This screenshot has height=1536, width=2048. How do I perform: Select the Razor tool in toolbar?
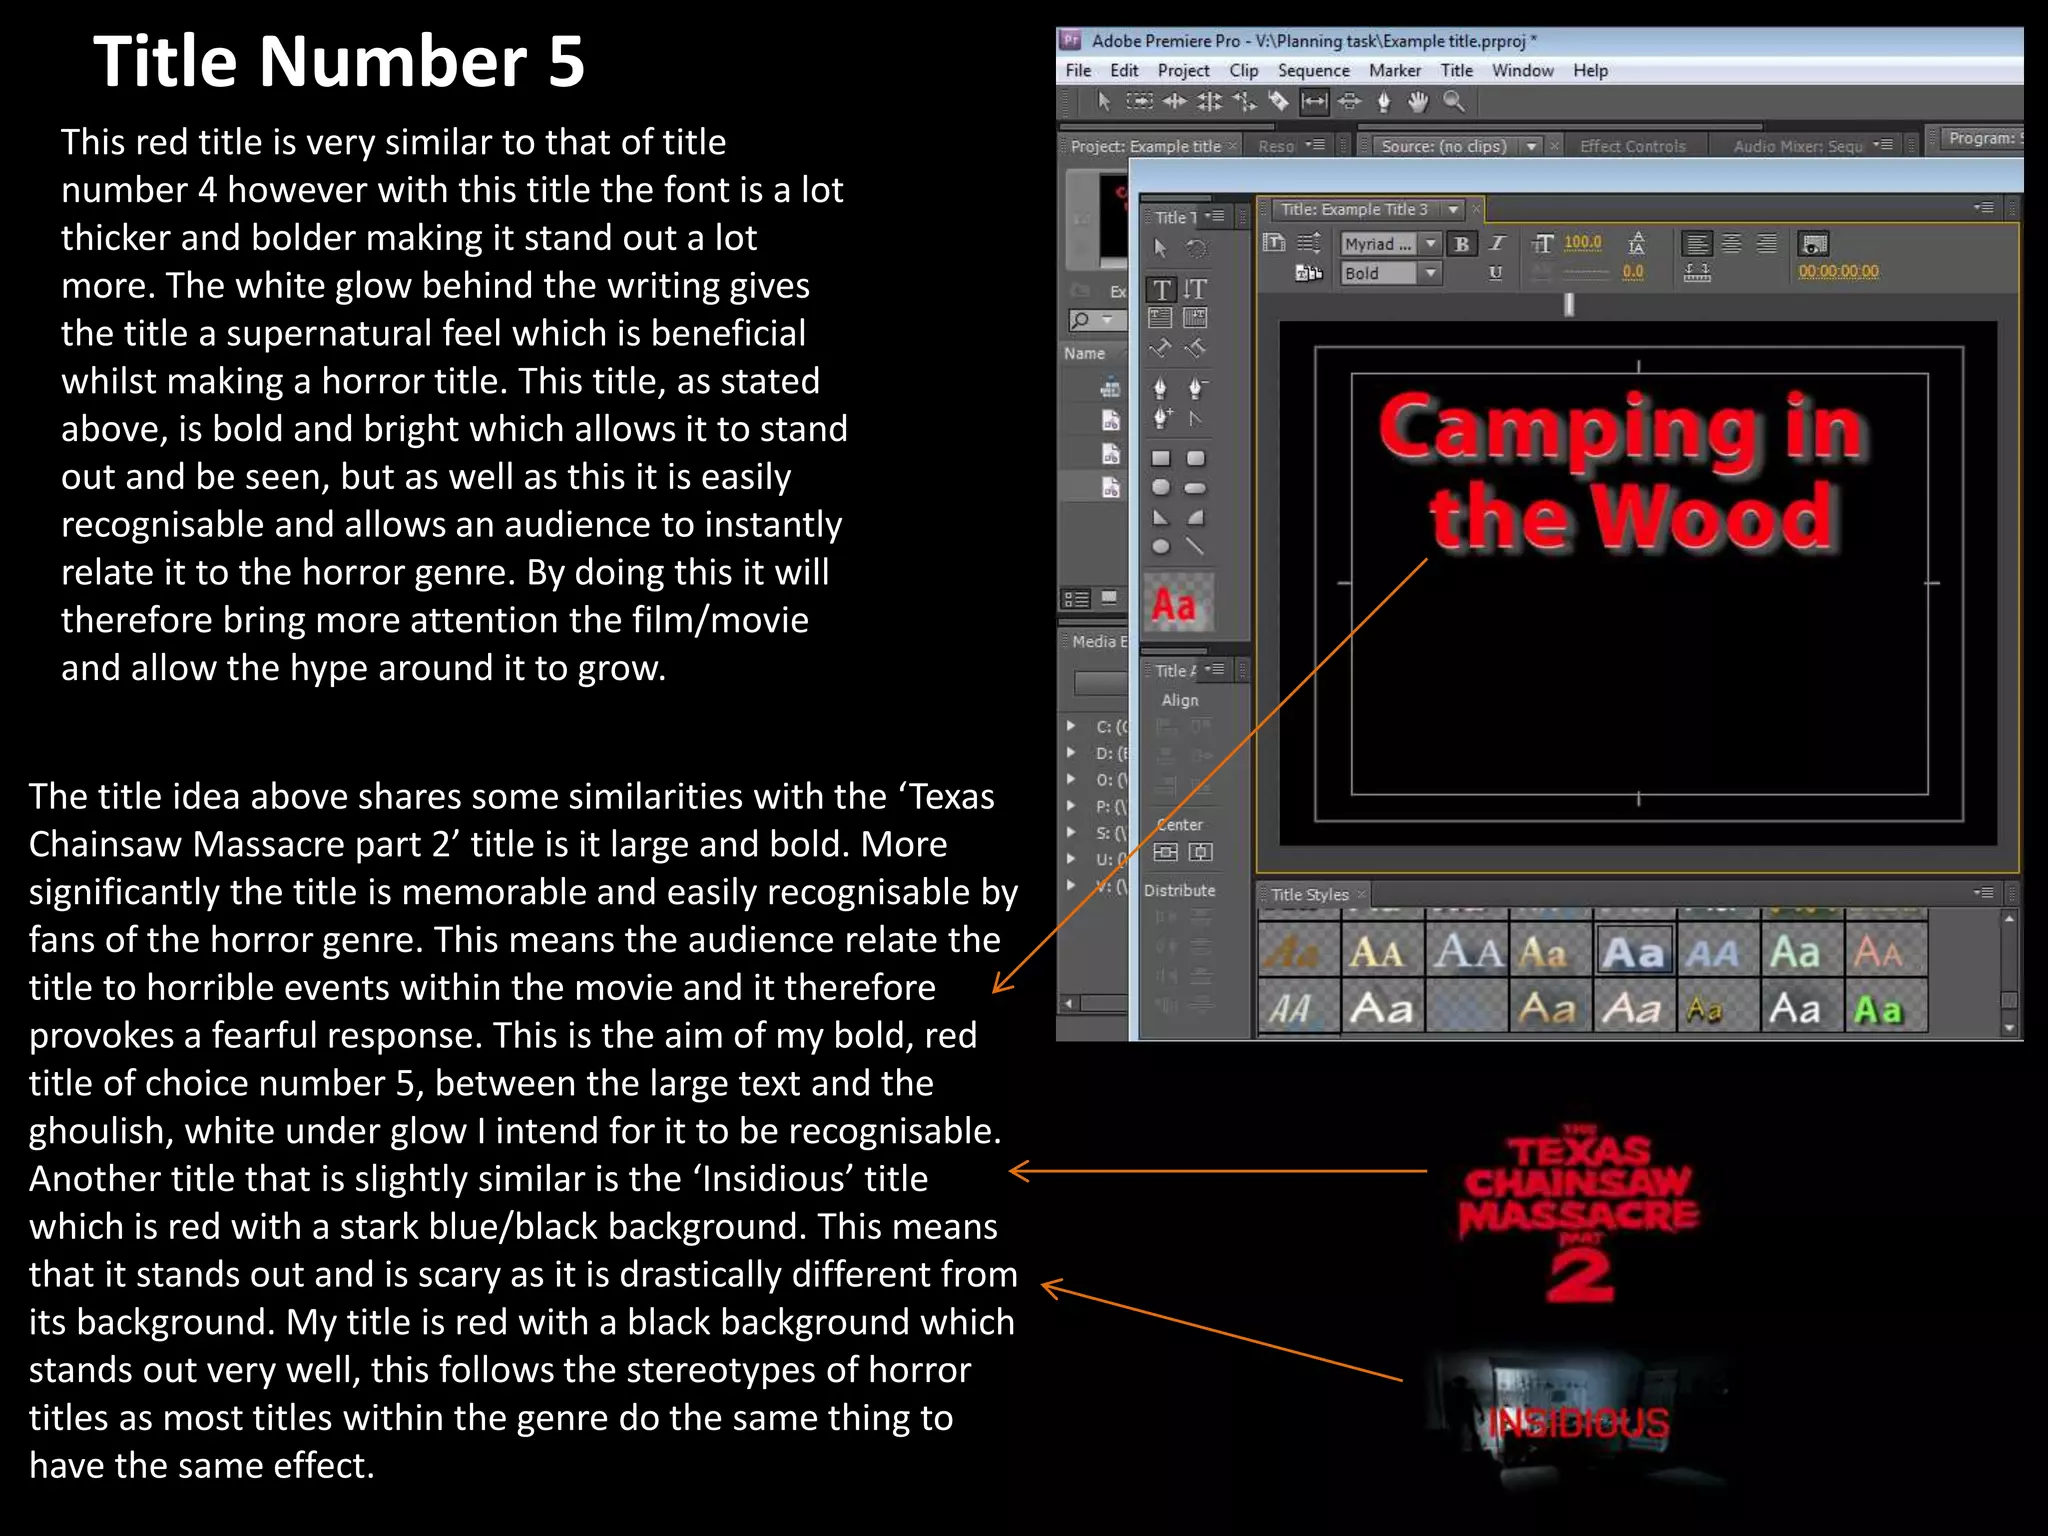point(1278,101)
